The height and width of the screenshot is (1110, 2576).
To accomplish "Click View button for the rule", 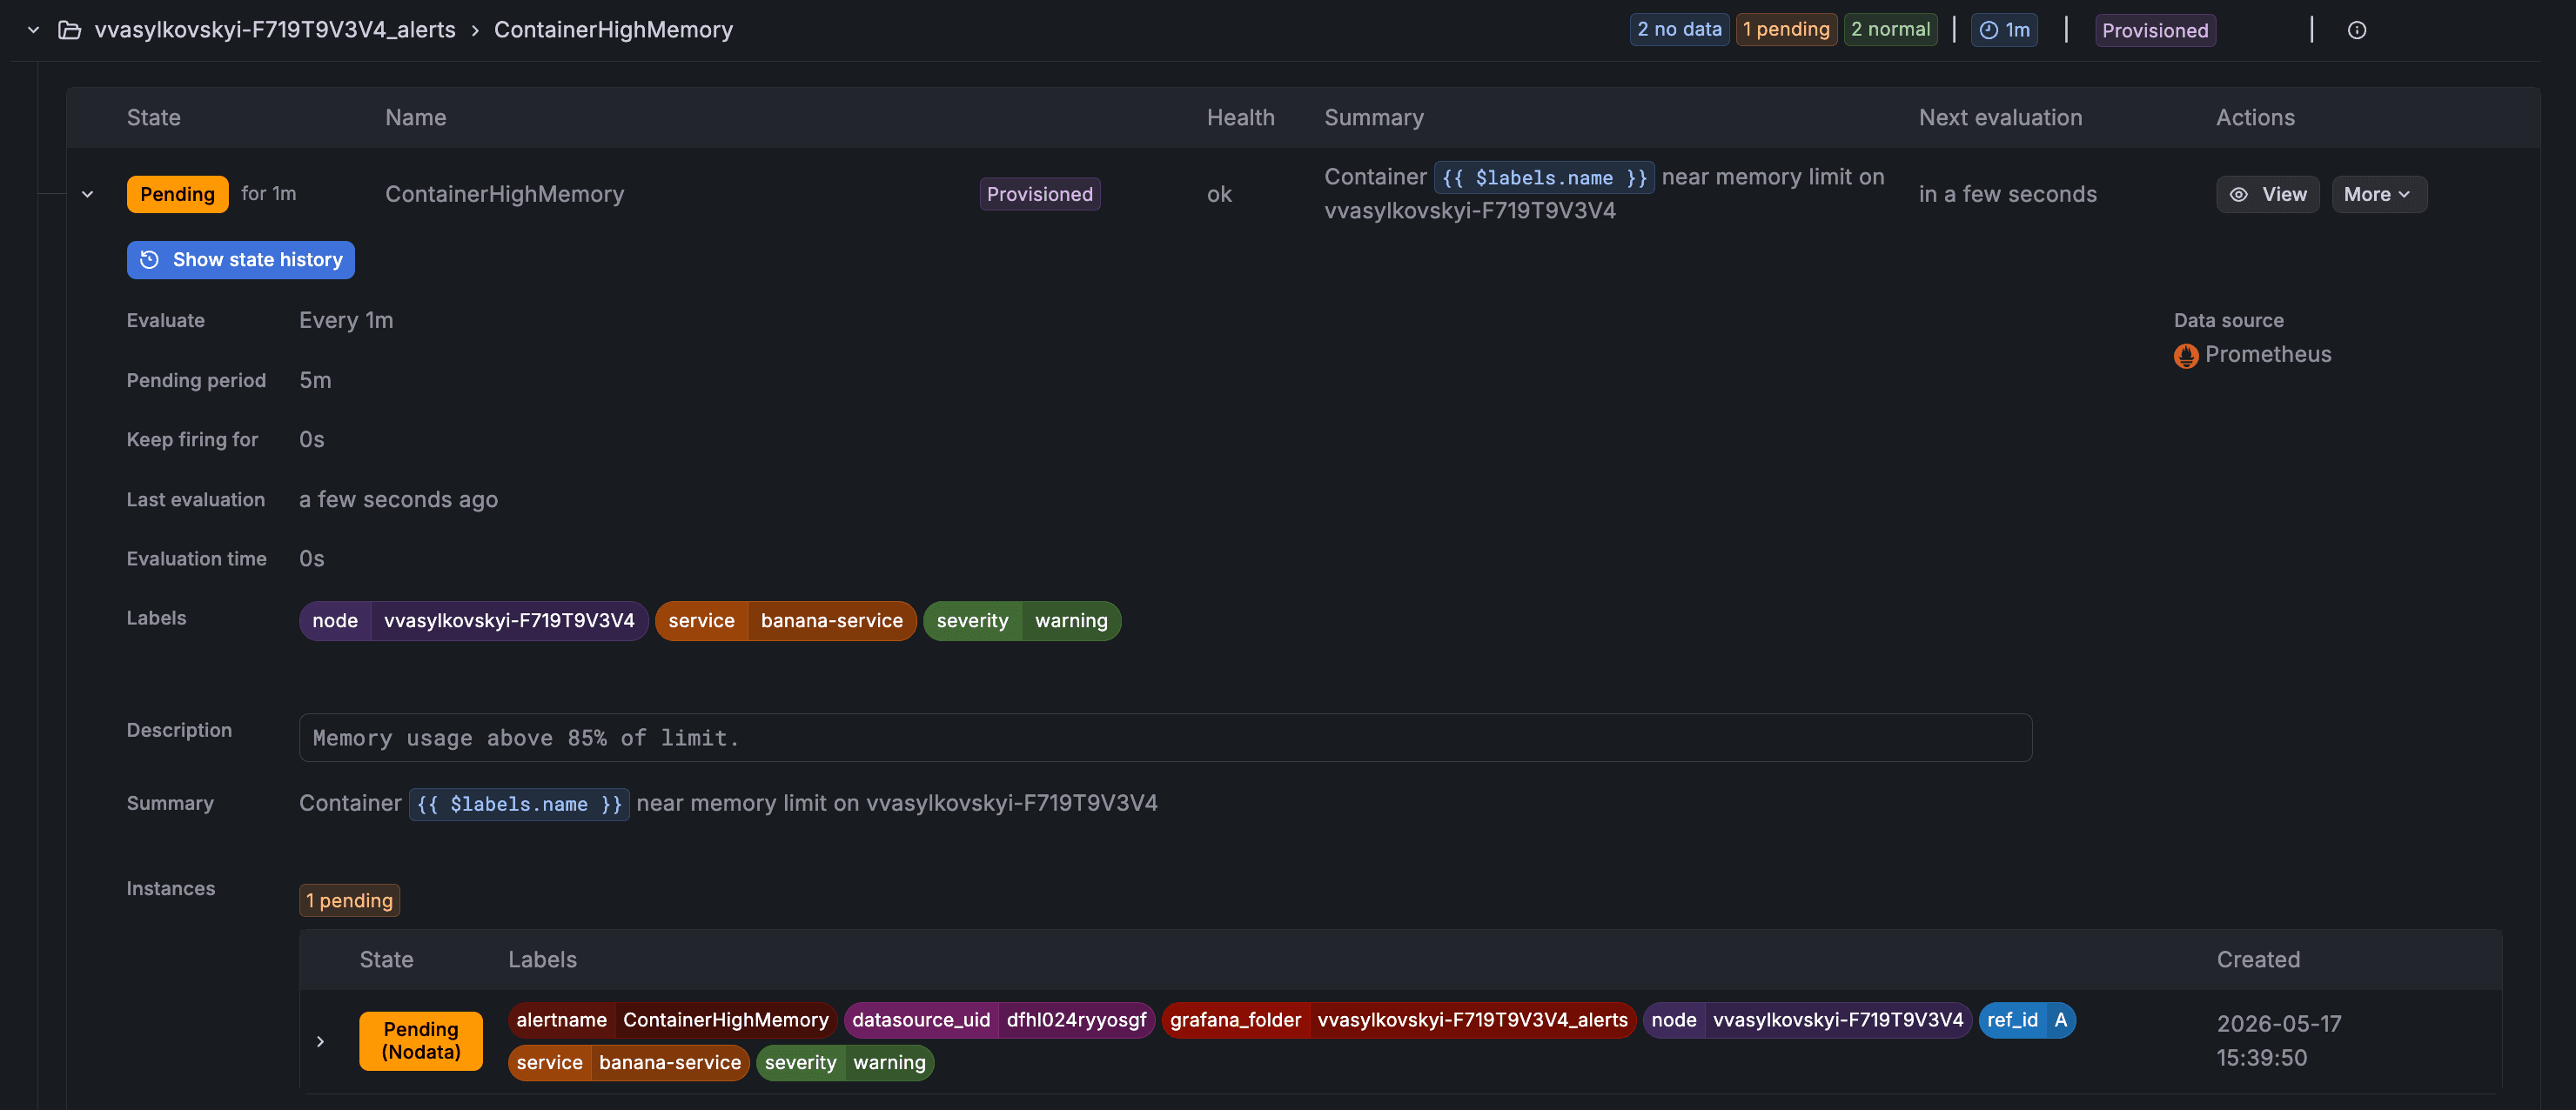I will pos(2268,194).
